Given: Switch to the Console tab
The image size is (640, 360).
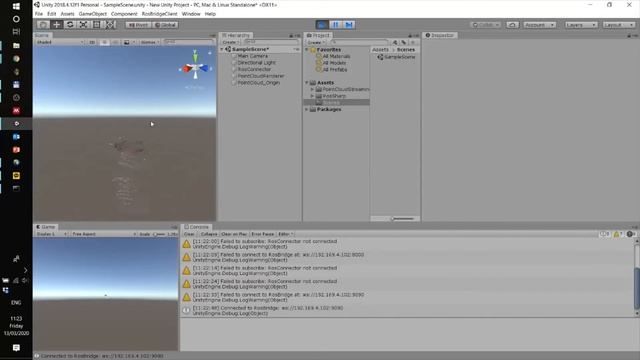Looking at the screenshot, I should click(x=196, y=227).
